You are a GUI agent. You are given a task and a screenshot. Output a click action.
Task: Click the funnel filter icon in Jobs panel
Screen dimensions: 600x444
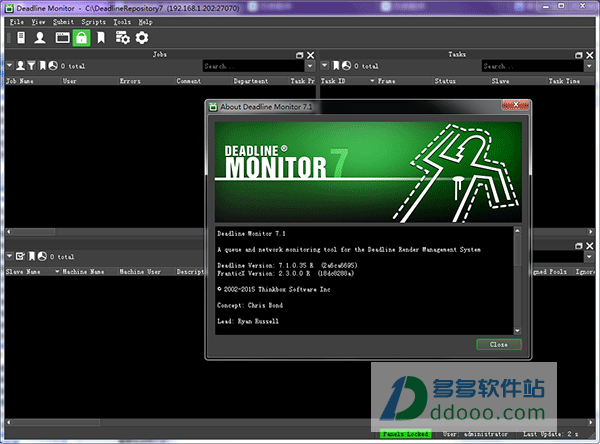32,66
